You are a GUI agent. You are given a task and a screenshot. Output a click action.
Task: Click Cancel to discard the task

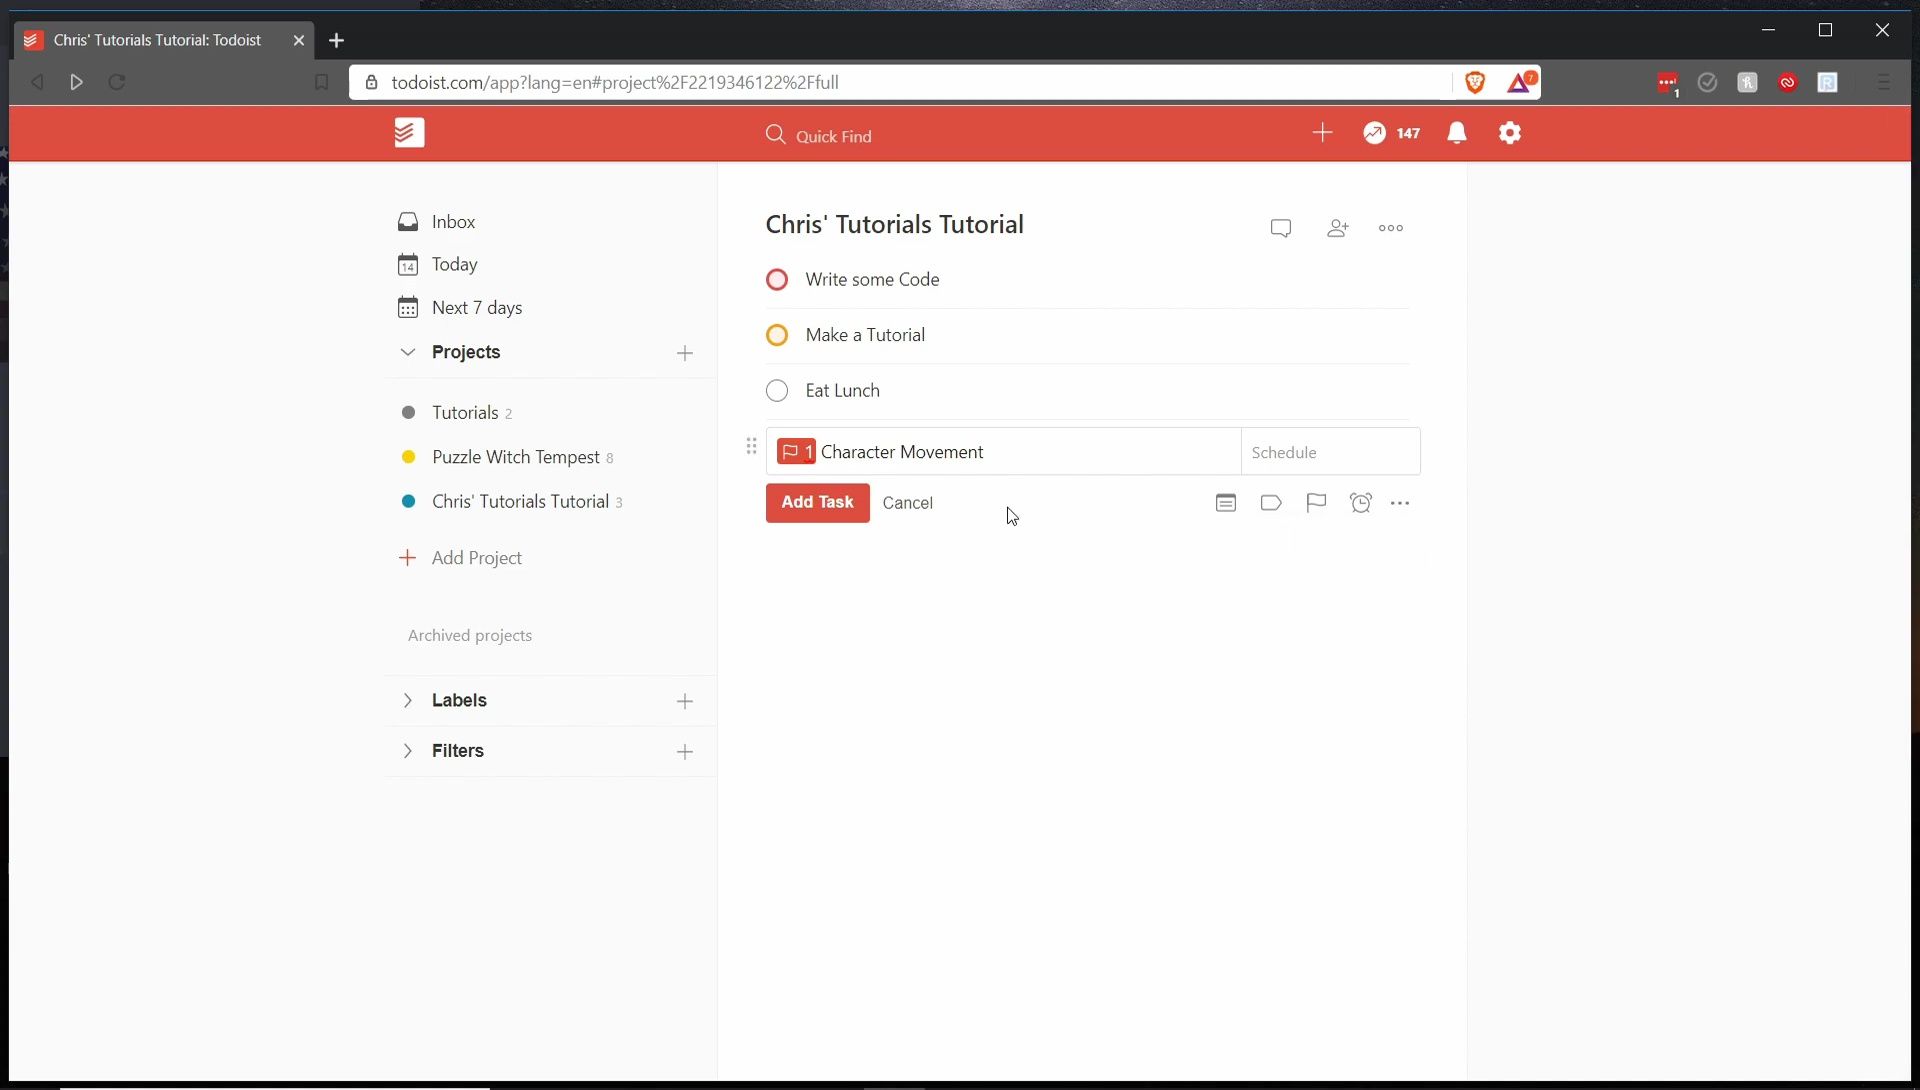click(x=908, y=503)
